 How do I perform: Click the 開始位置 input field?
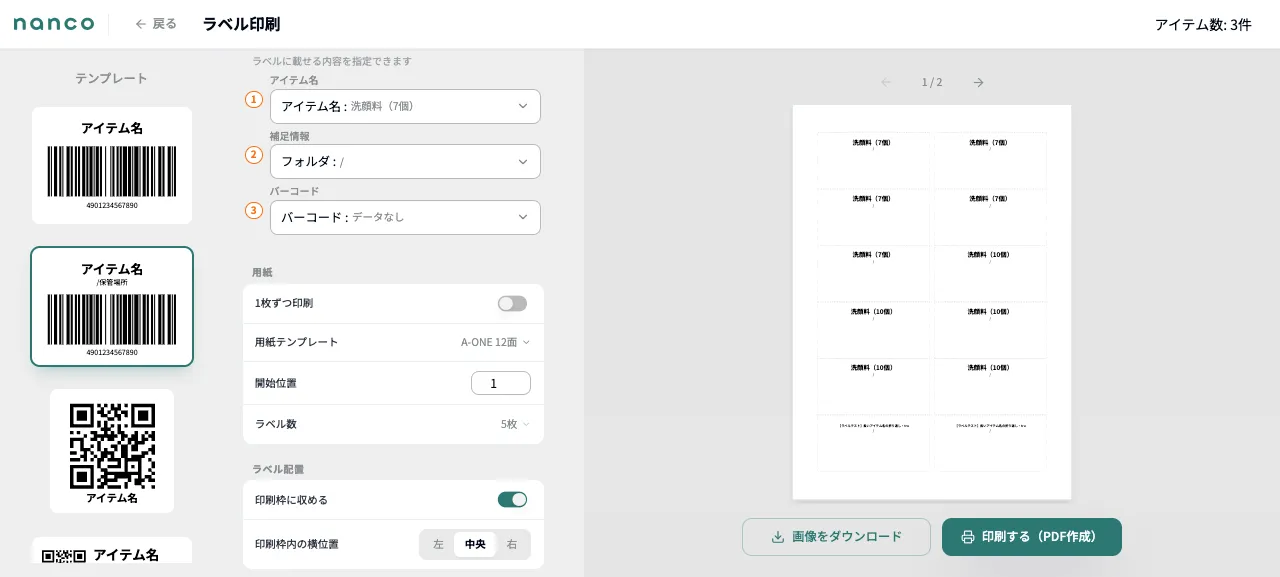click(501, 383)
